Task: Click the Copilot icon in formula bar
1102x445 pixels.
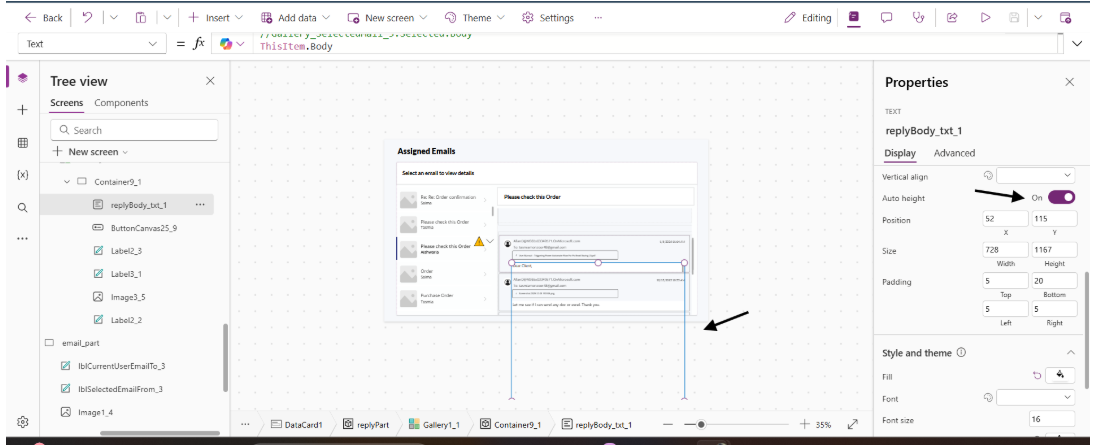Action: pyautogui.click(x=225, y=44)
